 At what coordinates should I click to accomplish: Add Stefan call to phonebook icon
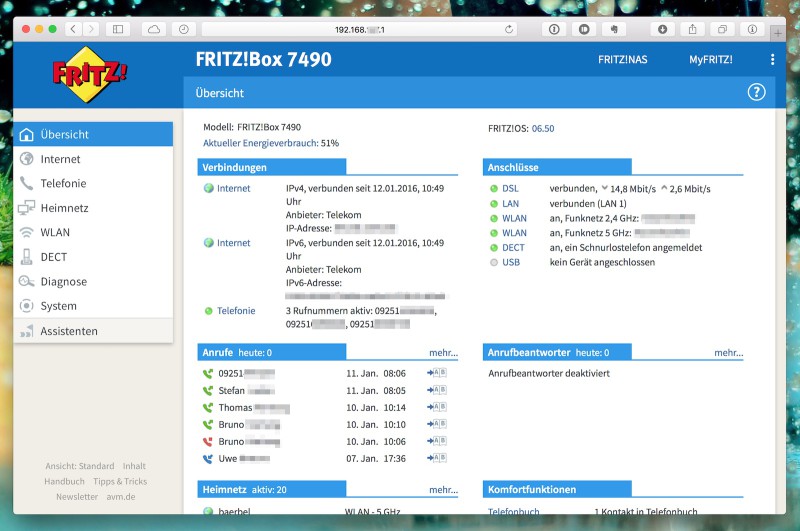coord(437,390)
